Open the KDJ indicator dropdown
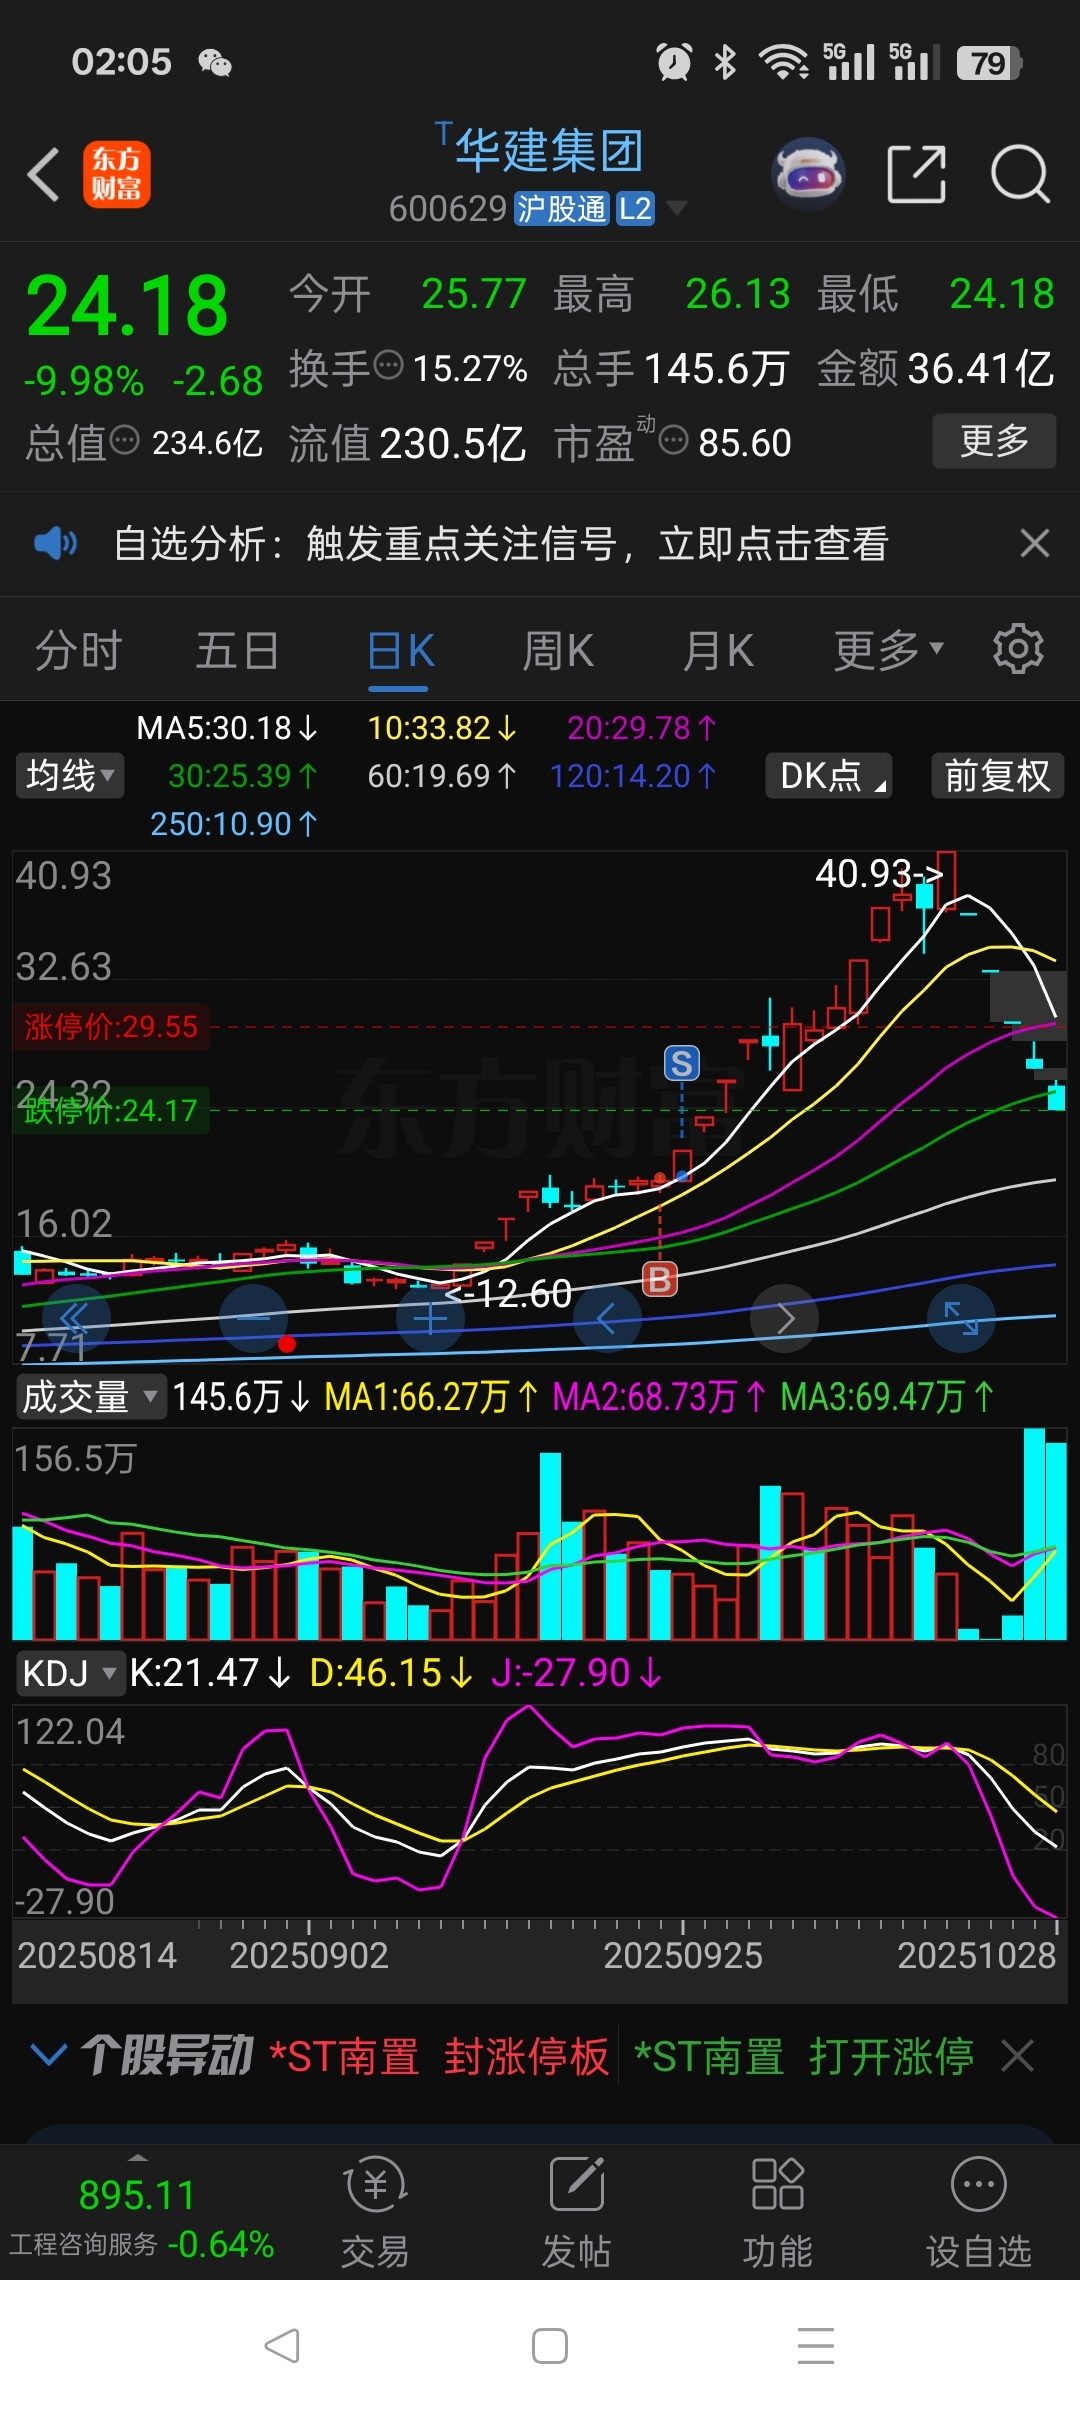 click(x=69, y=1672)
